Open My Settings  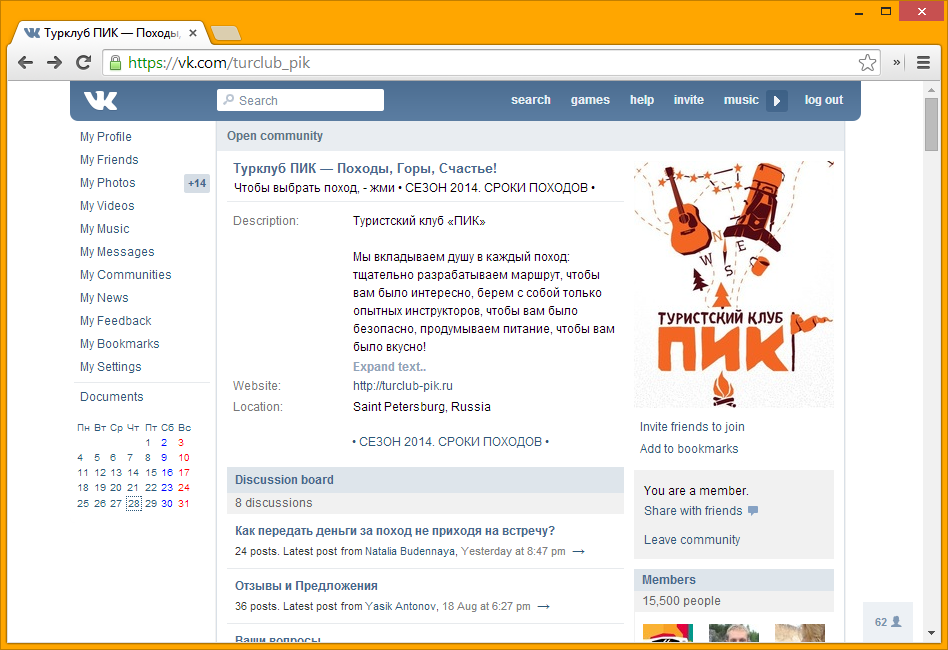pyautogui.click(x=111, y=366)
